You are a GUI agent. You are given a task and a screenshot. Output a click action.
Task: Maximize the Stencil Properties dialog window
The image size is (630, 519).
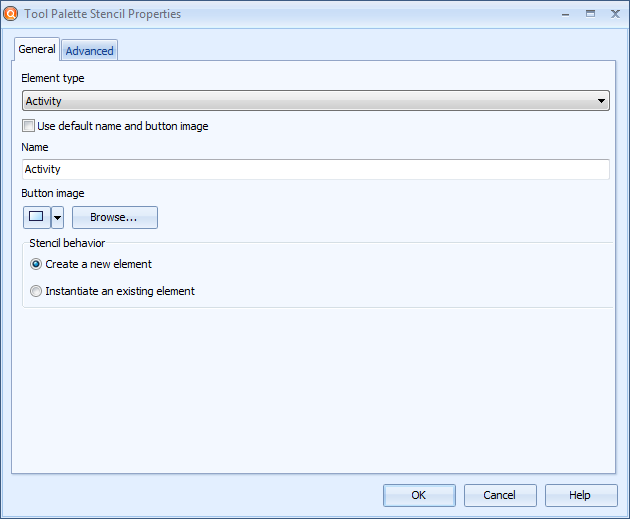coord(590,14)
